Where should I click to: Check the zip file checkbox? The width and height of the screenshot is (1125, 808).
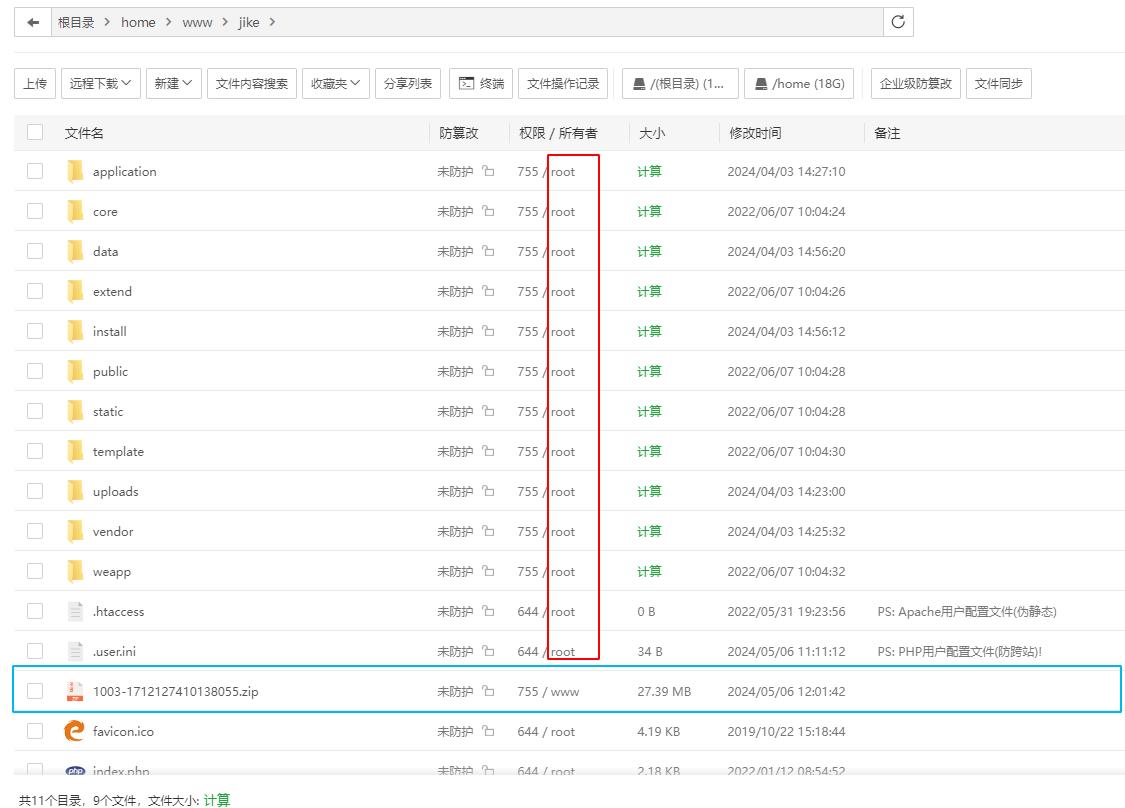[34, 691]
